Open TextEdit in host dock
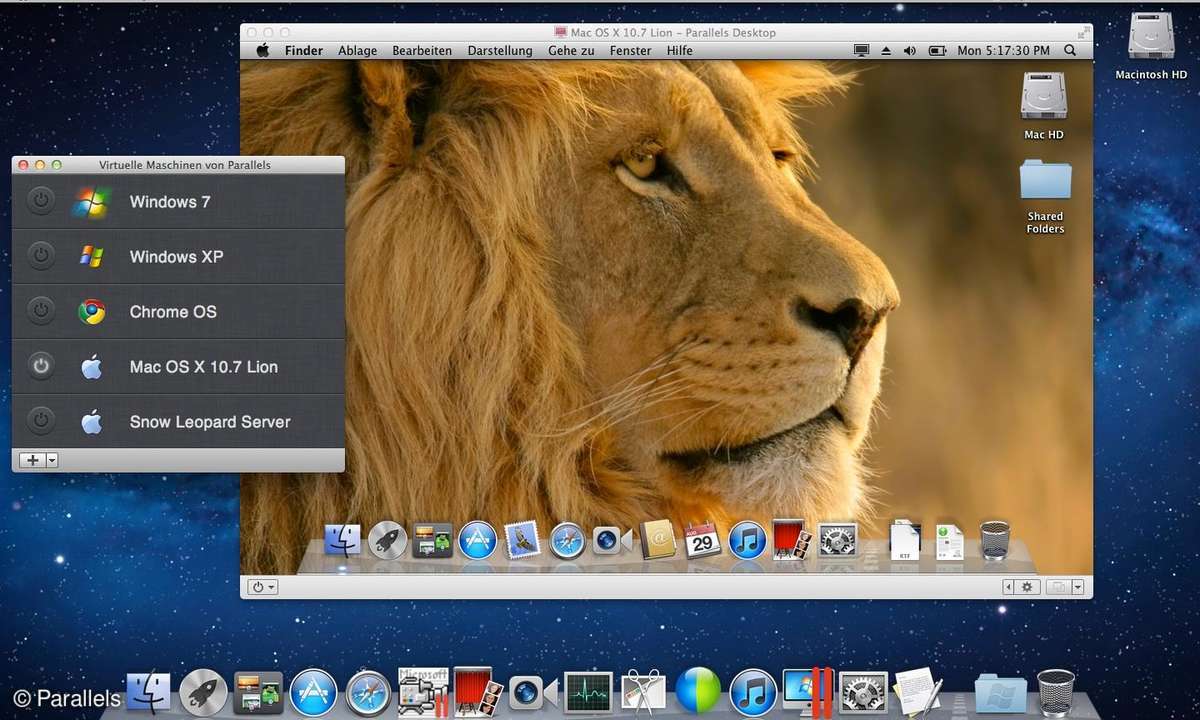Screen dimensions: 1200x720 click(x=918, y=691)
